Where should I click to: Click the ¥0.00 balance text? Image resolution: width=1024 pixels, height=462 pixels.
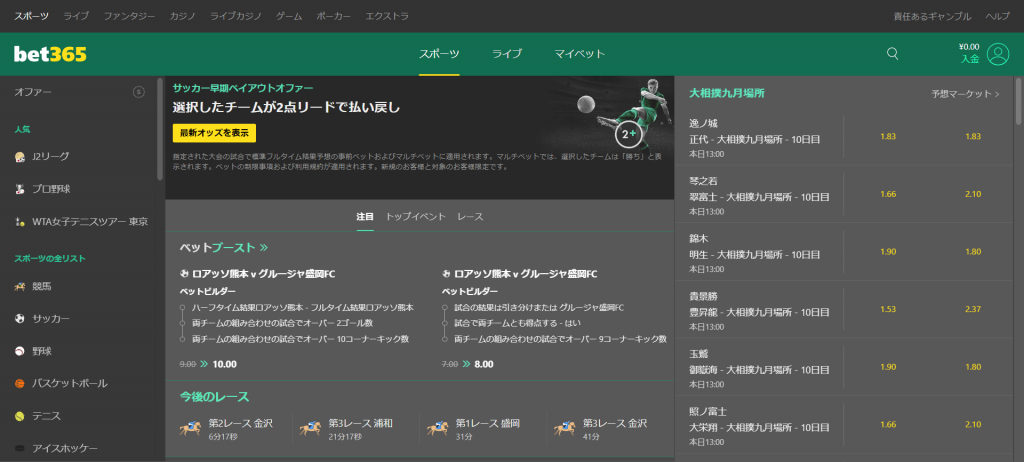[x=969, y=46]
